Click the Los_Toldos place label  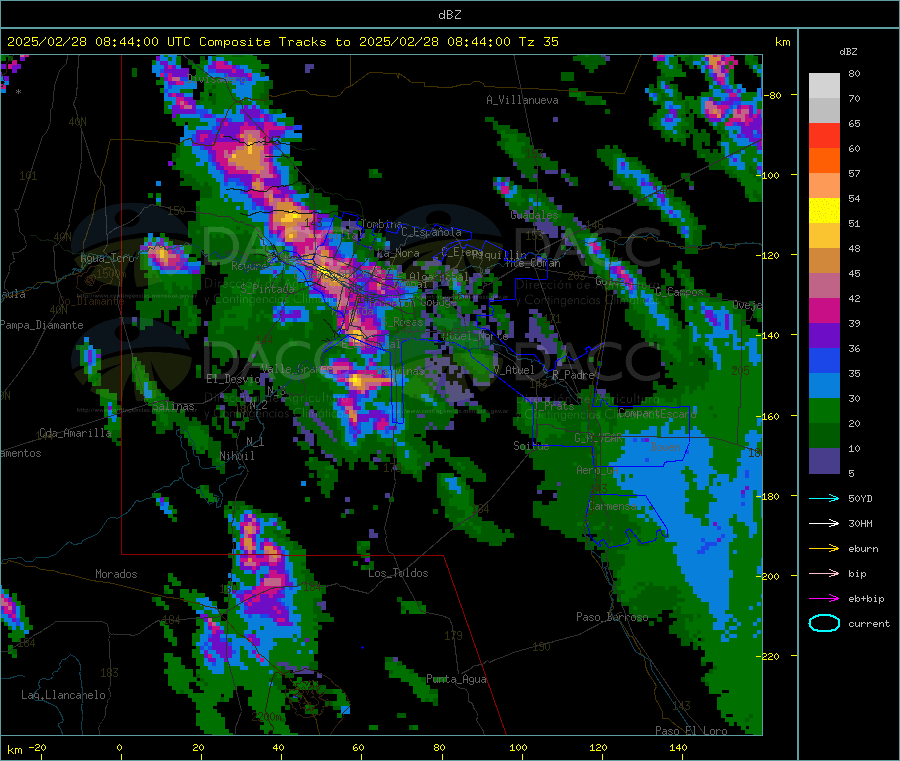point(398,573)
